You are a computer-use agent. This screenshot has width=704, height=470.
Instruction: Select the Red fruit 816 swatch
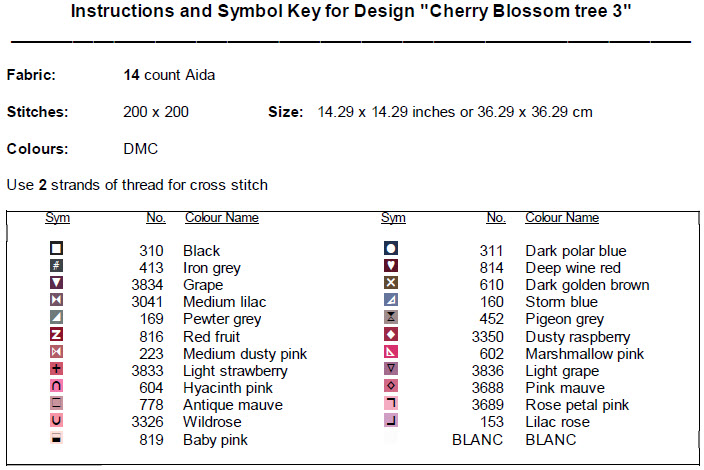pos(57,335)
